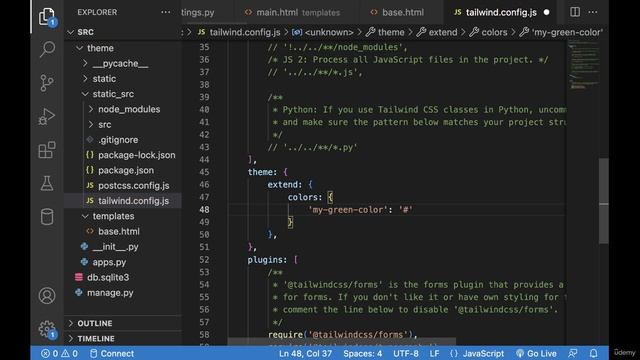The width and height of the screenshot is (640, 360).
Task: Open manage.py file
Action: tap(122, 293)
